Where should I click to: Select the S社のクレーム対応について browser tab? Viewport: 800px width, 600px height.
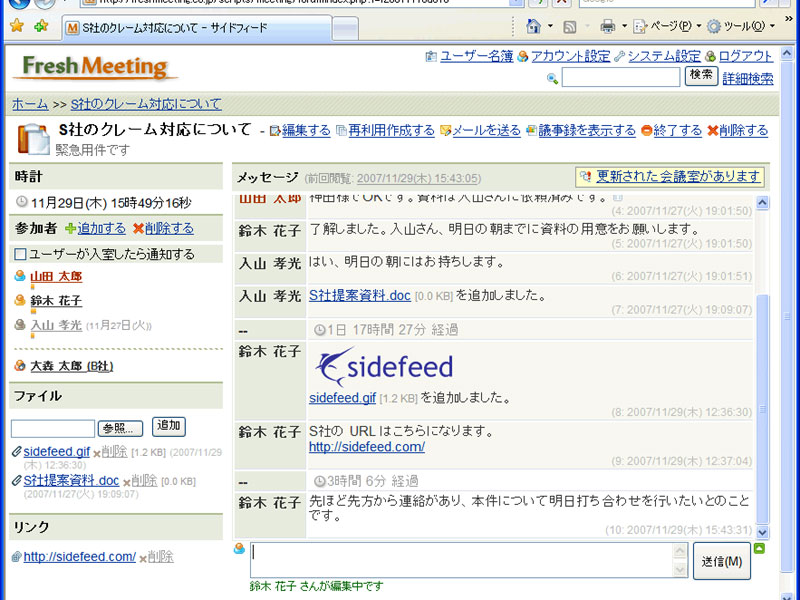(x=197, y=28)
